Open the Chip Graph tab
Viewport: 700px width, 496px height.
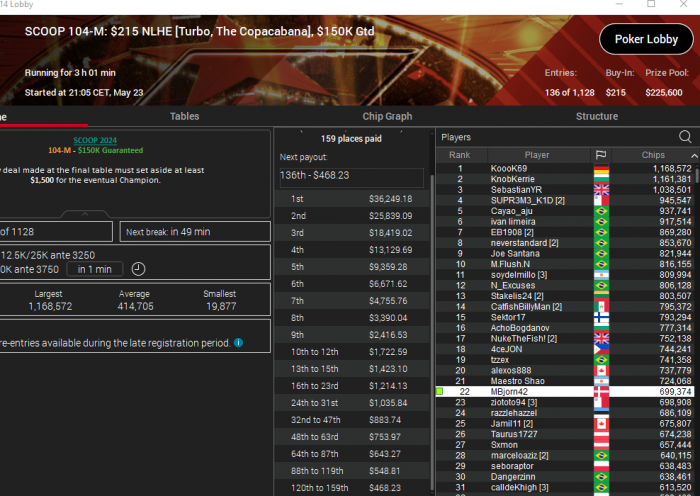pyautogui.click(x=387, y=117)
